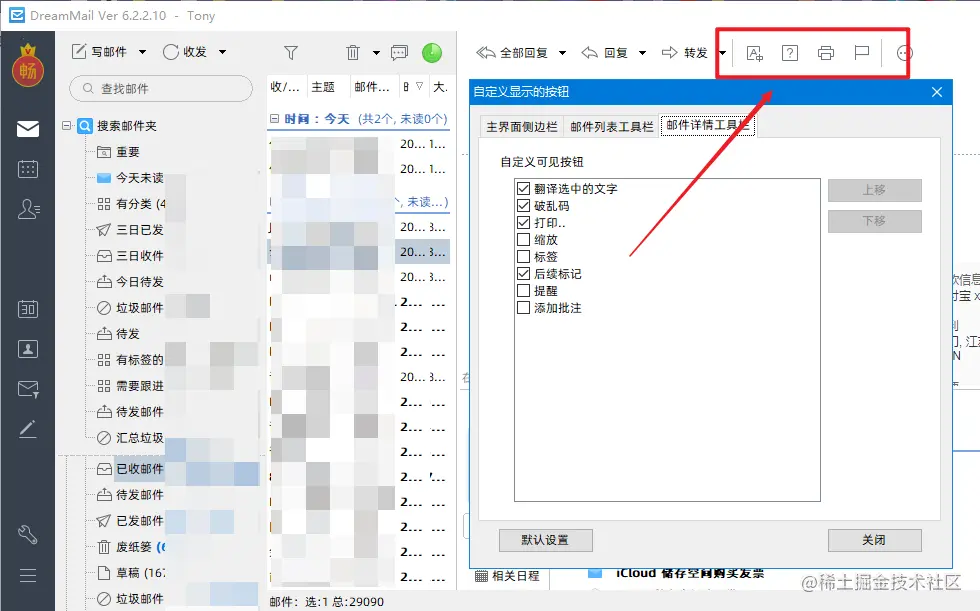Viewport: 980px width, 611px height.
Task: Toggle 翻译选中的文字 checkbox
Action: [x=524, y=188]
